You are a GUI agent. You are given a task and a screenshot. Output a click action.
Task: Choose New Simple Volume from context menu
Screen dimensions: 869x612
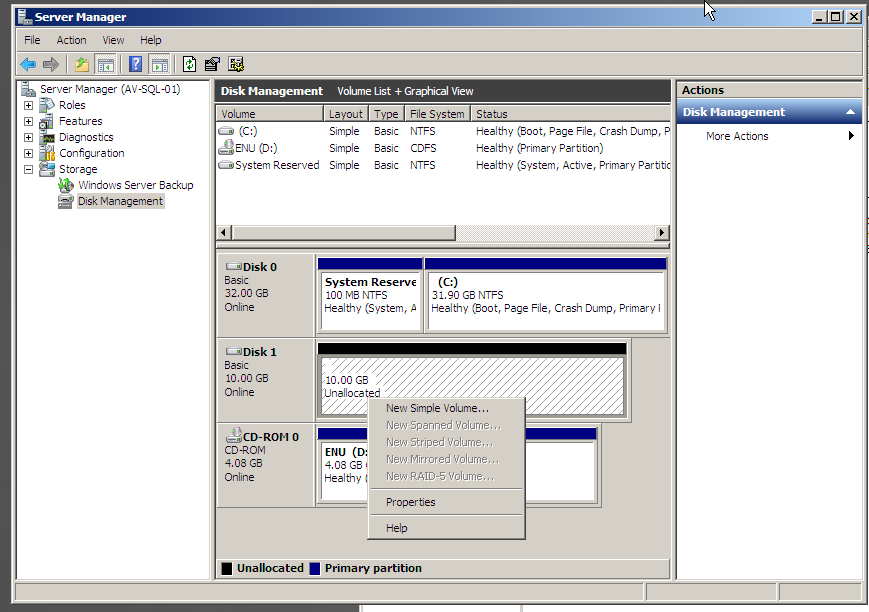click(446, 408)
